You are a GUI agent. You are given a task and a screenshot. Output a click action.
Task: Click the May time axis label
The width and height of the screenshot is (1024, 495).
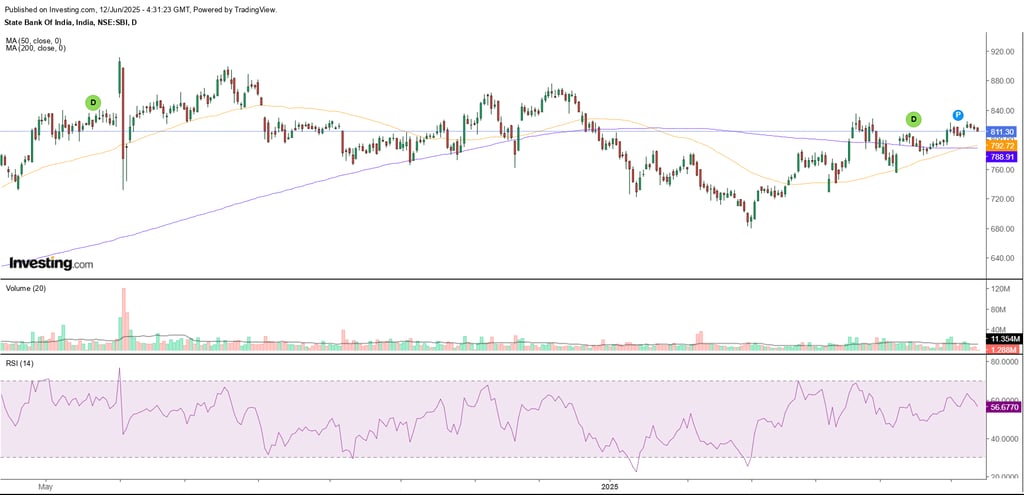44,487
